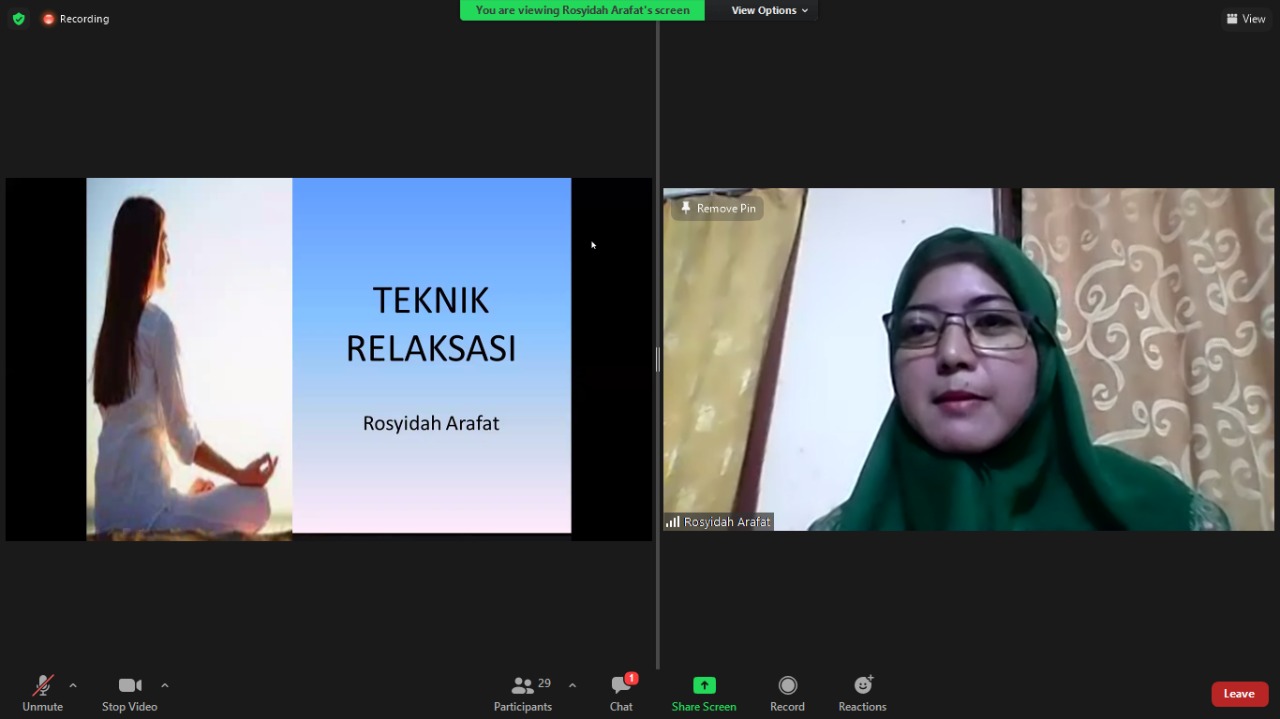This screenshot has height=719, width=1280.
Task: Expand participants options arrow
Action: pyautogui.click(x=572, y=685)
